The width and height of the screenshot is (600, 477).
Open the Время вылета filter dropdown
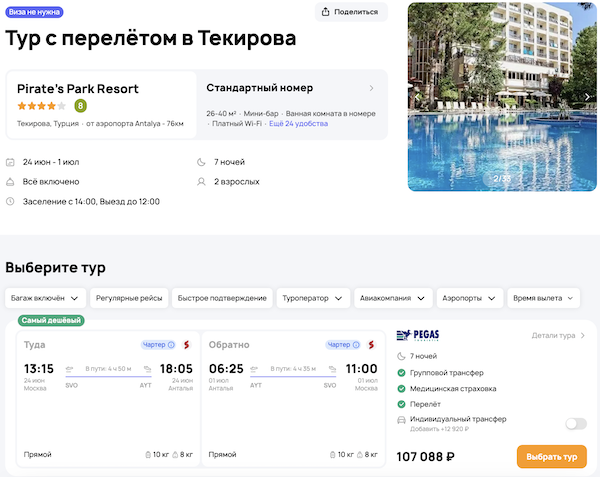pos(543,298)
